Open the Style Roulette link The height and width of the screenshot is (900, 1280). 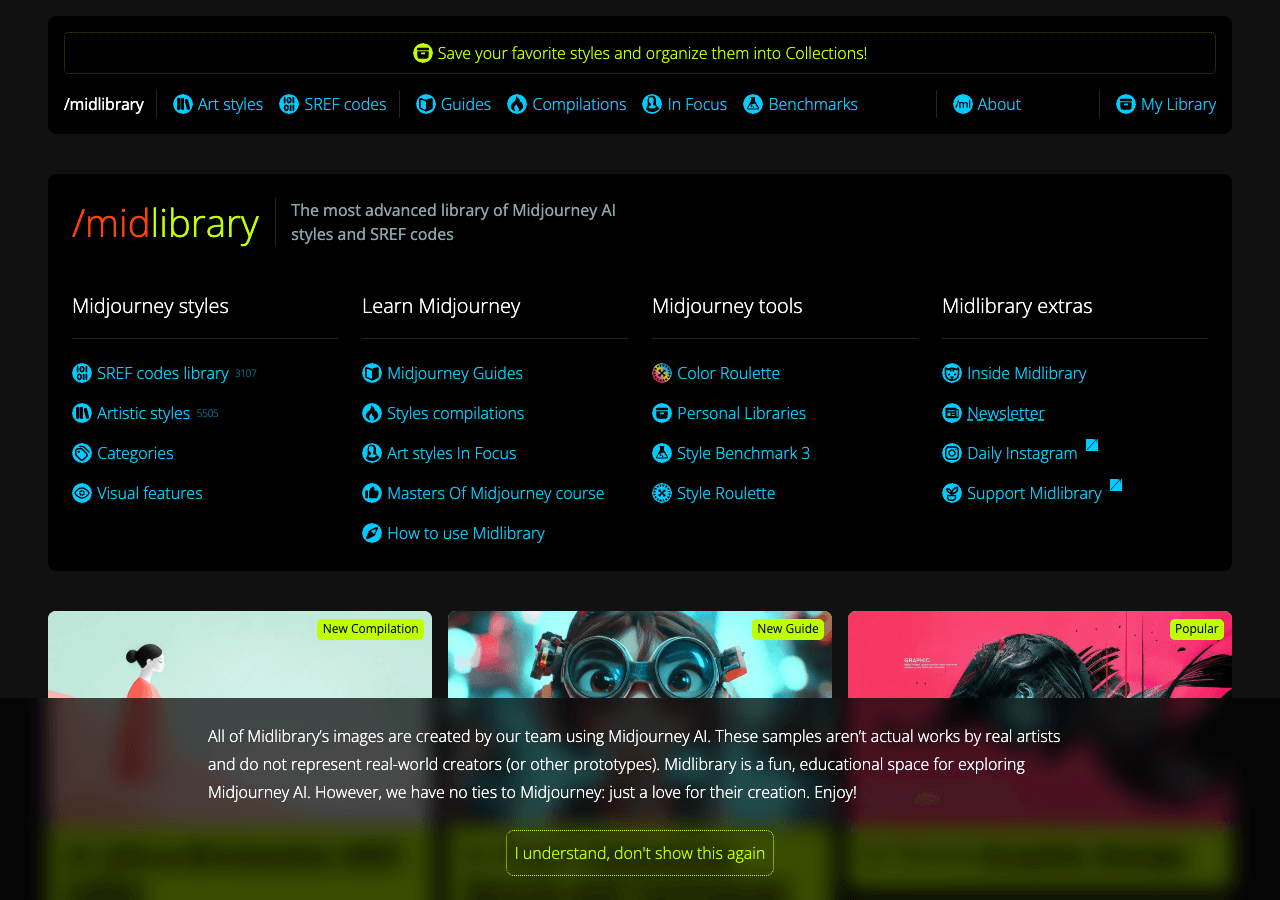pyautogui.click(x=714, y=493)
